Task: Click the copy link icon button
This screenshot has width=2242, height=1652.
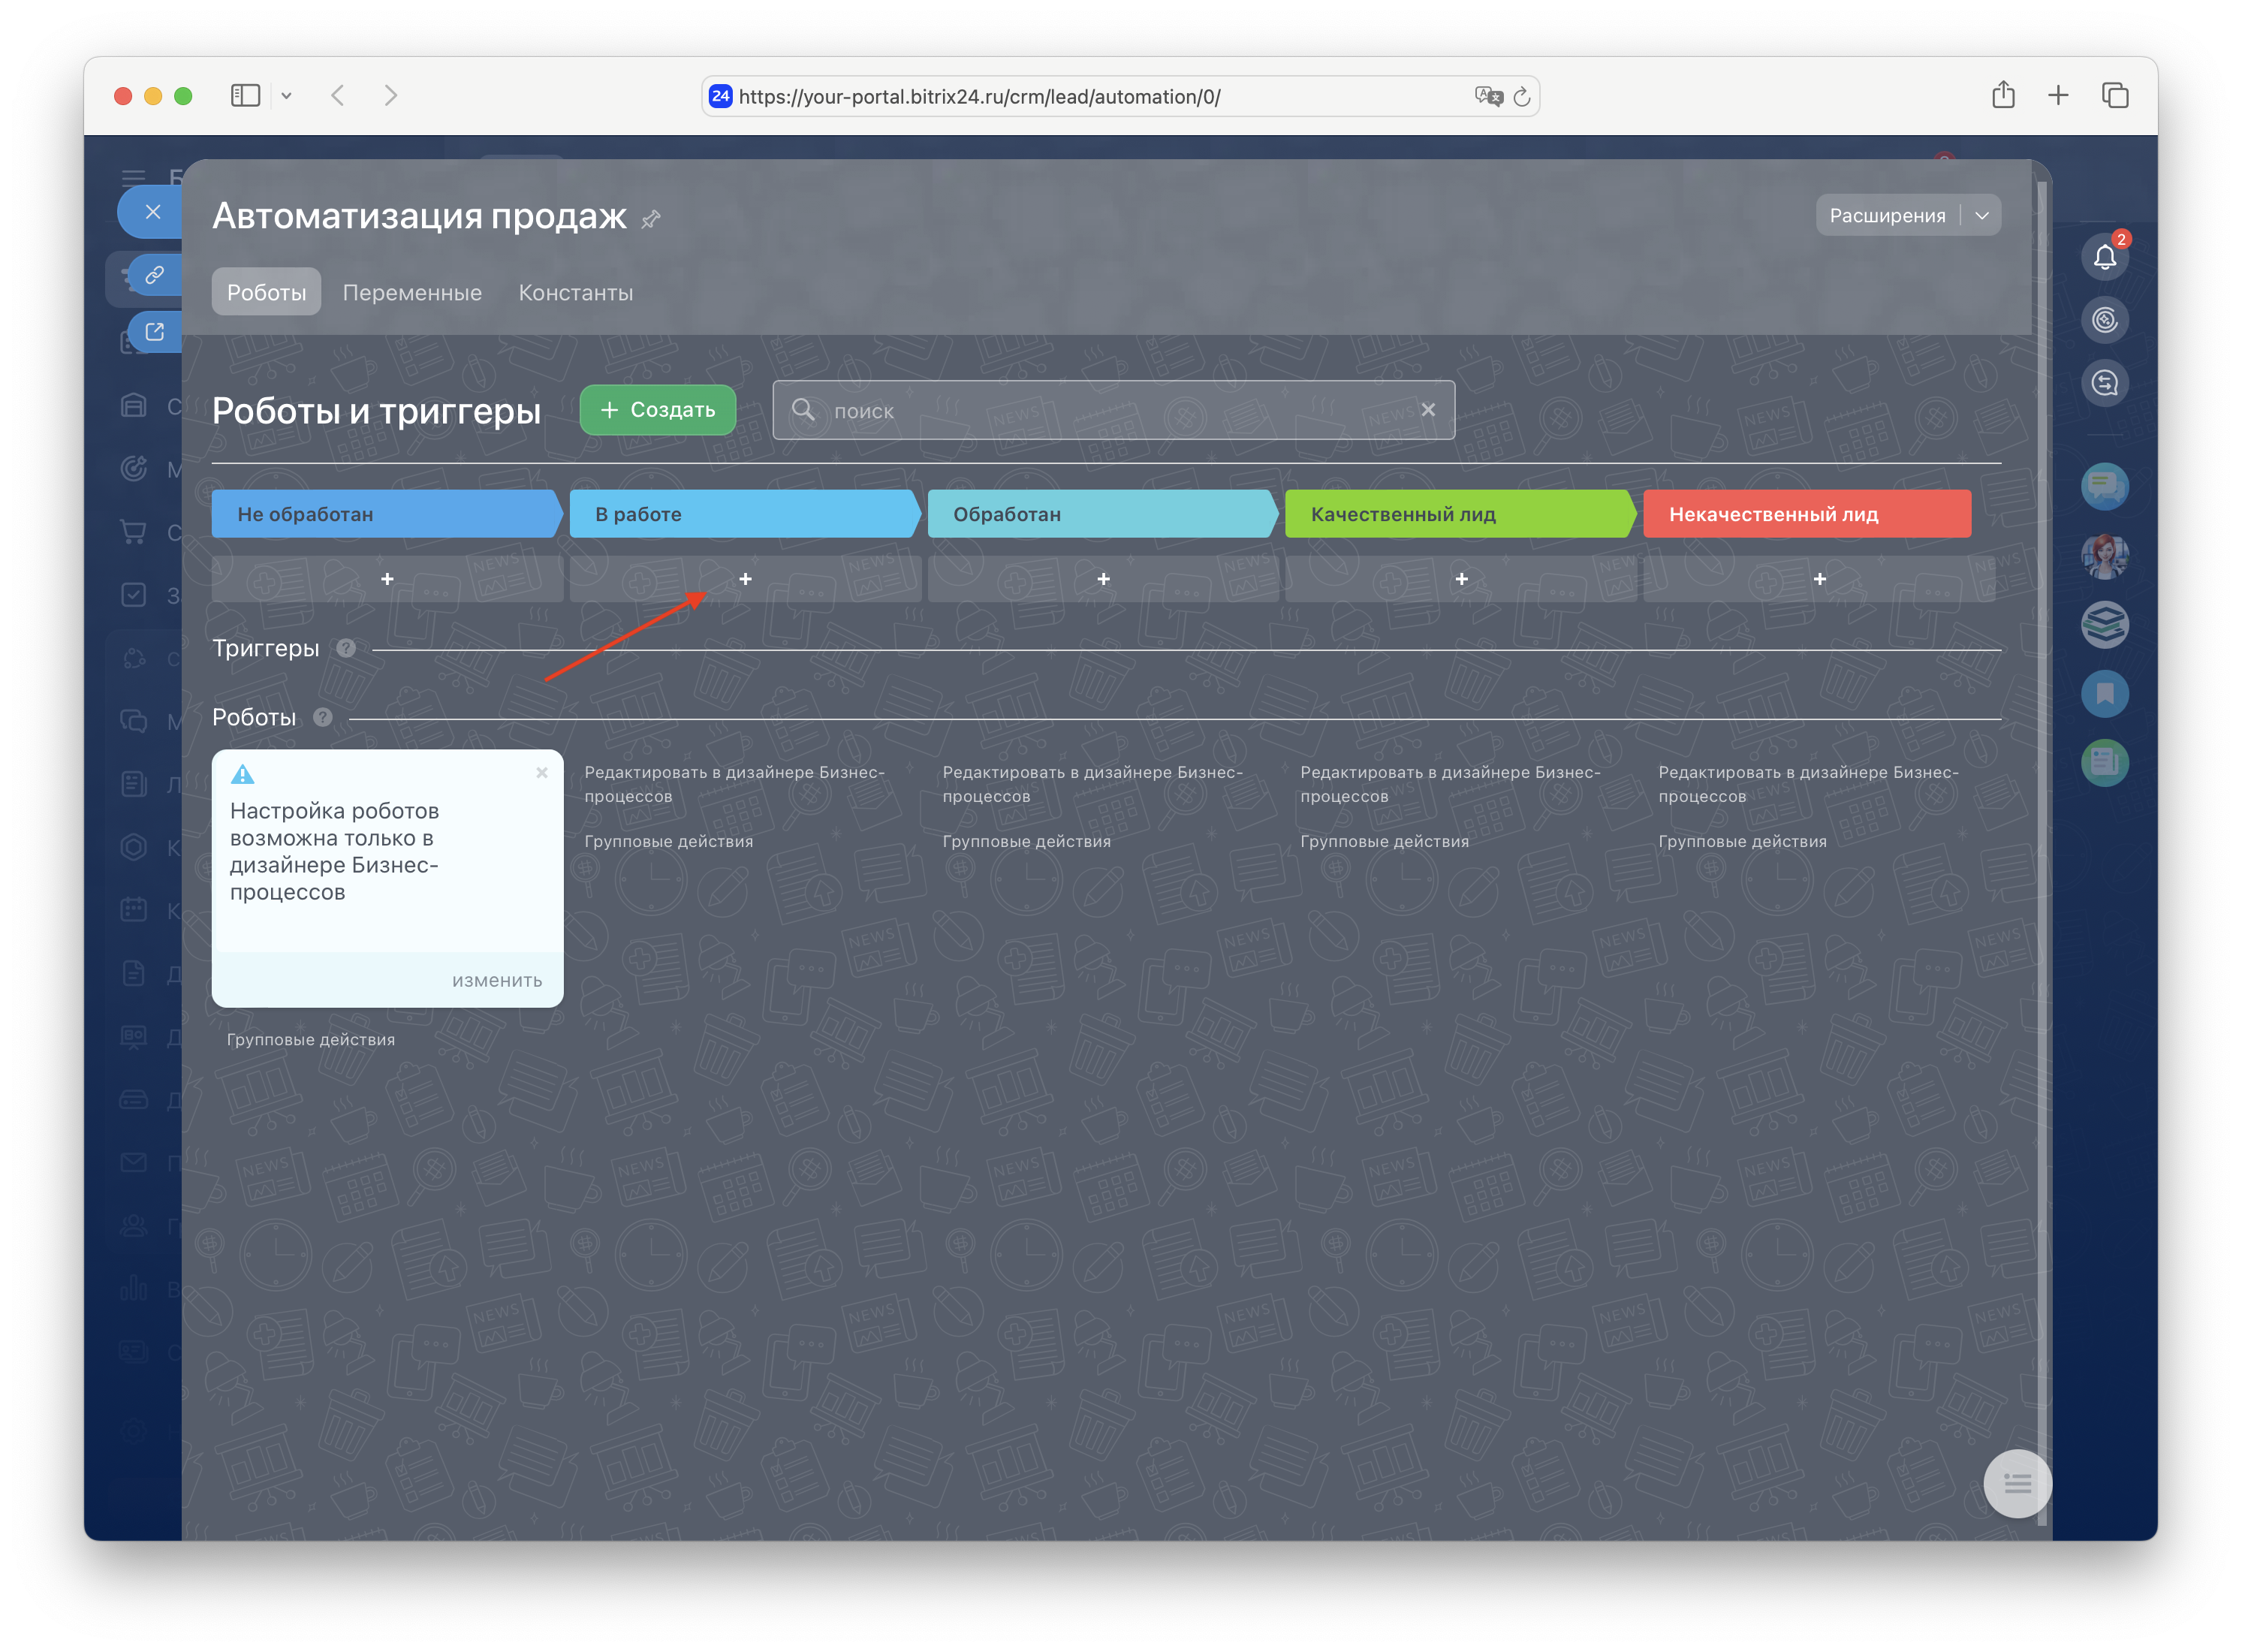Action: [x=154, y=275]
